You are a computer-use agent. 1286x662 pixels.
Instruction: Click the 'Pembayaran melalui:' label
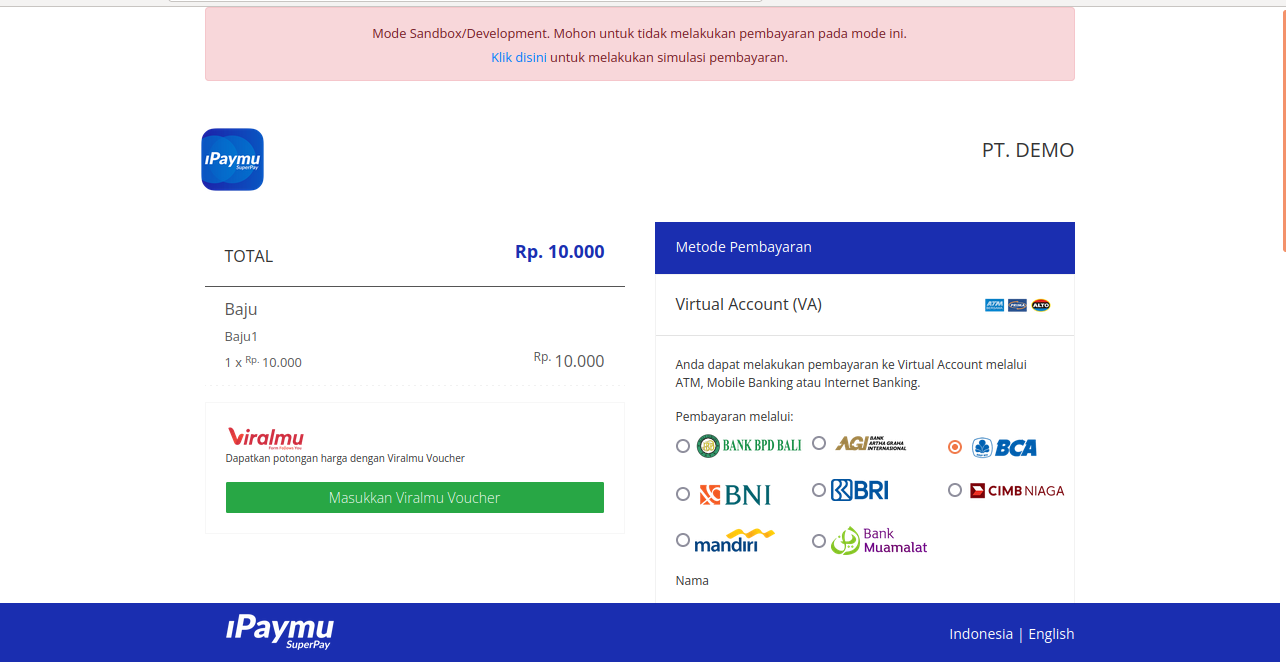(x=735, y=417)
